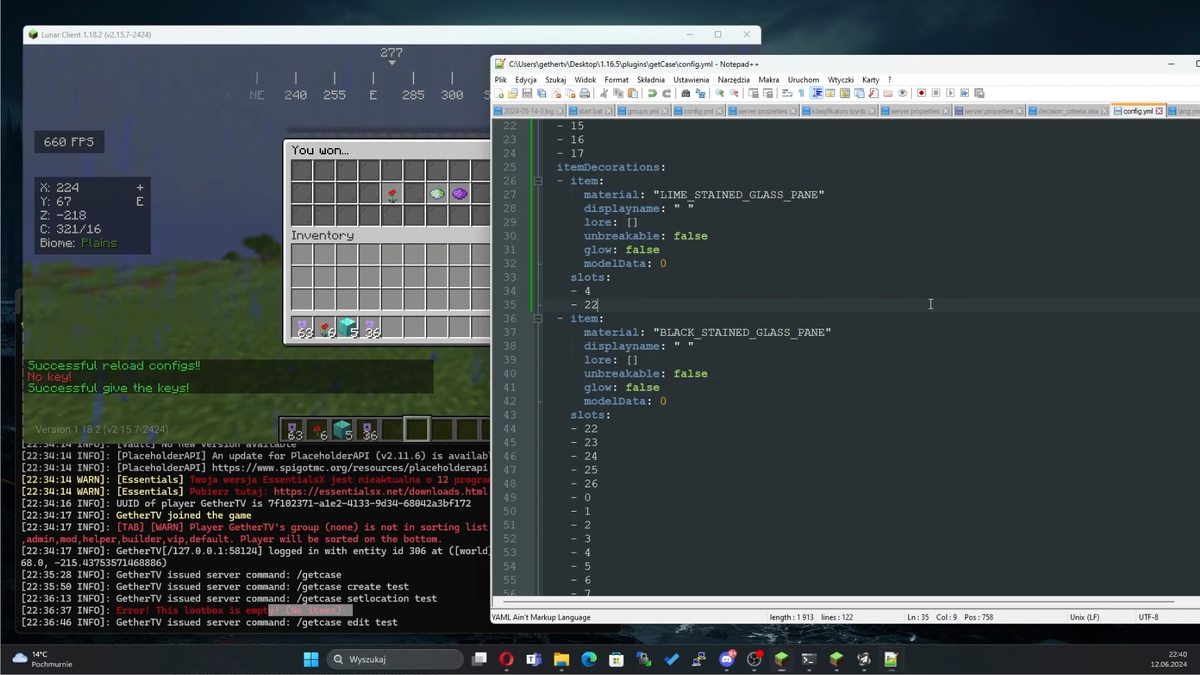
Task: Click "BLACK_STAINED_GLASS_PANE" material value
Action: pos(742,332)
